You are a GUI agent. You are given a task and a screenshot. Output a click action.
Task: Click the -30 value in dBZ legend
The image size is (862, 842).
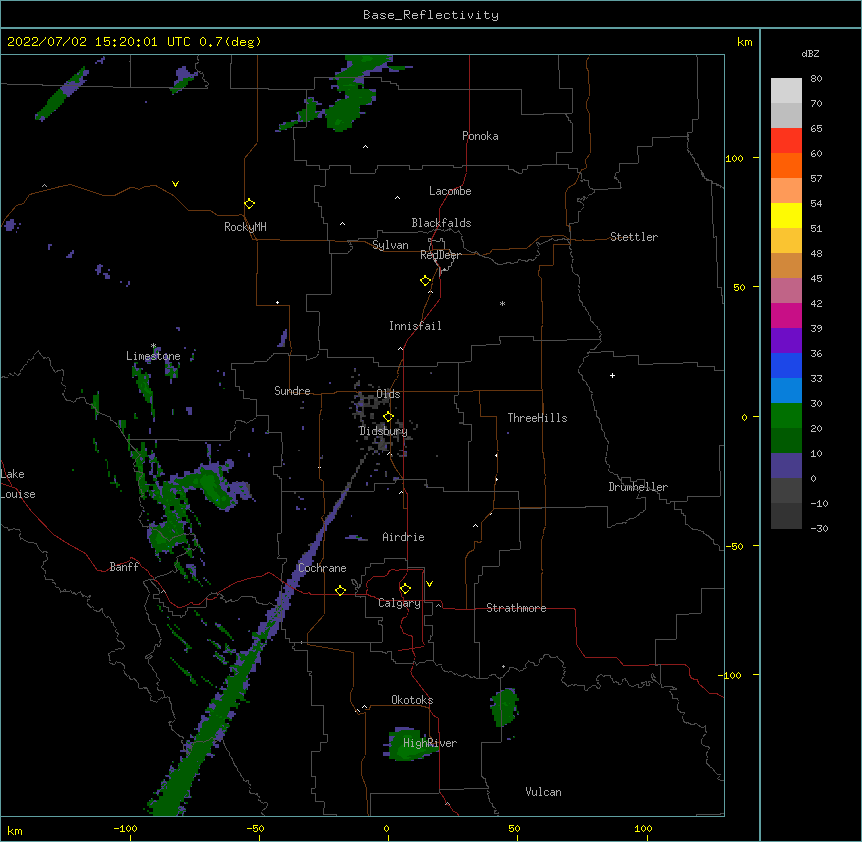(819, 529)
